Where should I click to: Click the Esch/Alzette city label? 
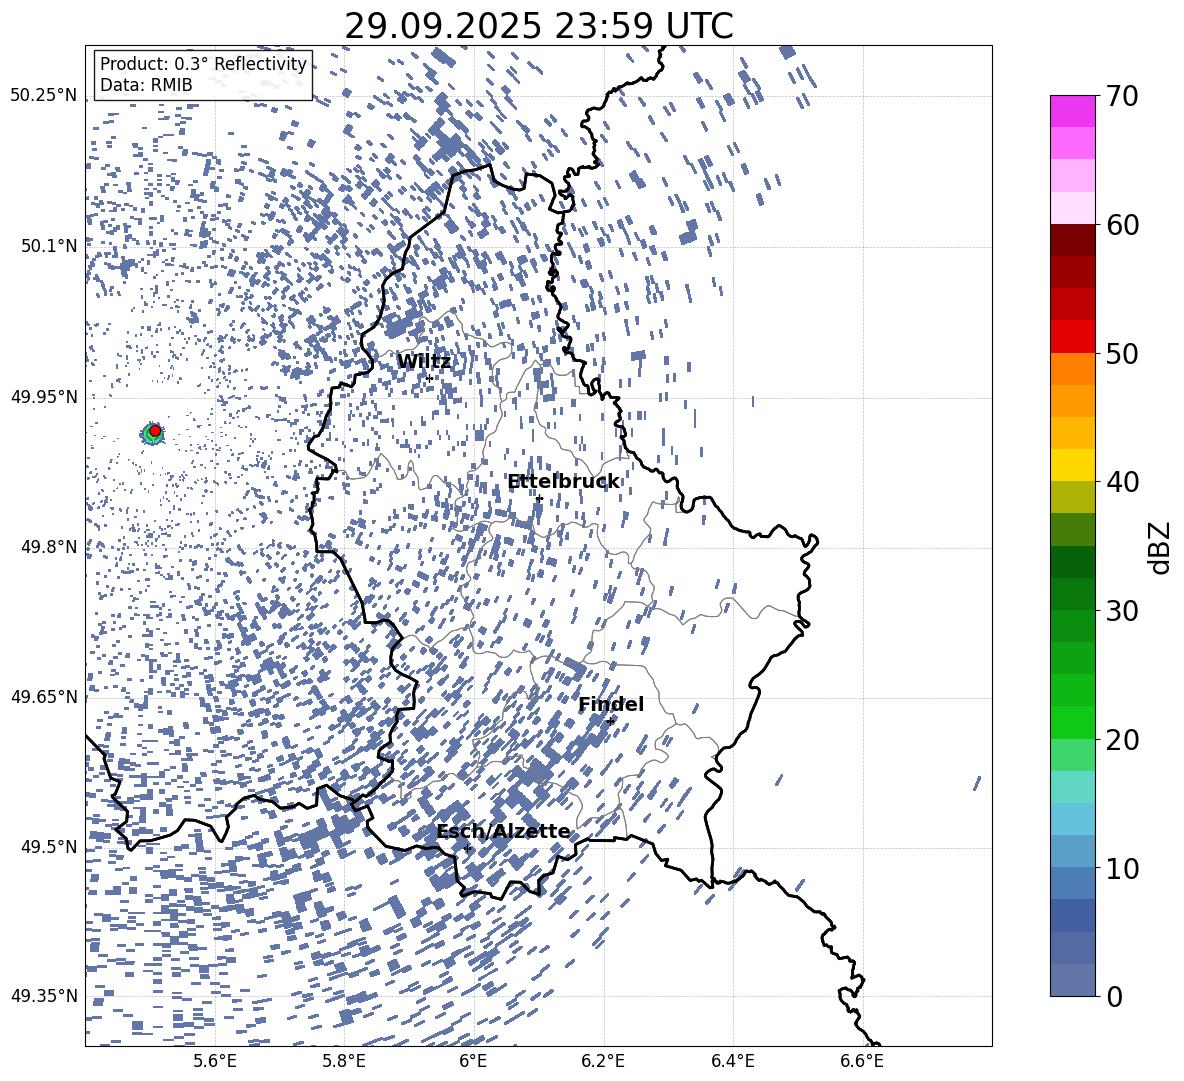point(503,832)
